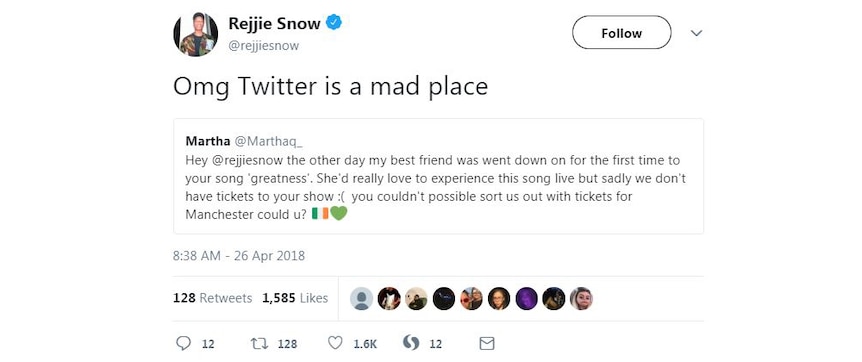Click the Storify swirl icon
Image resolution: width=862 pixels, height=362 pixels.
(x=411, y=343)
